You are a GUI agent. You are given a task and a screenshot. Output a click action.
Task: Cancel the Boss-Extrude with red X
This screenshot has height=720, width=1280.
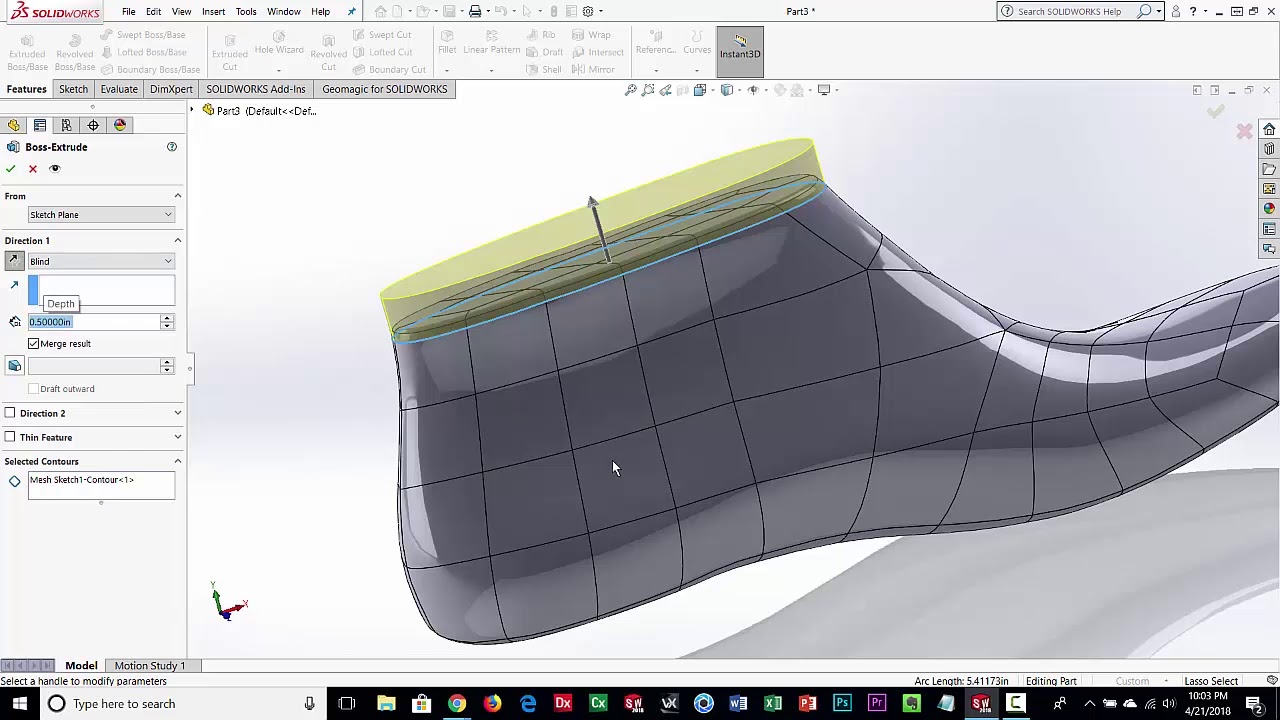[33, 169]
